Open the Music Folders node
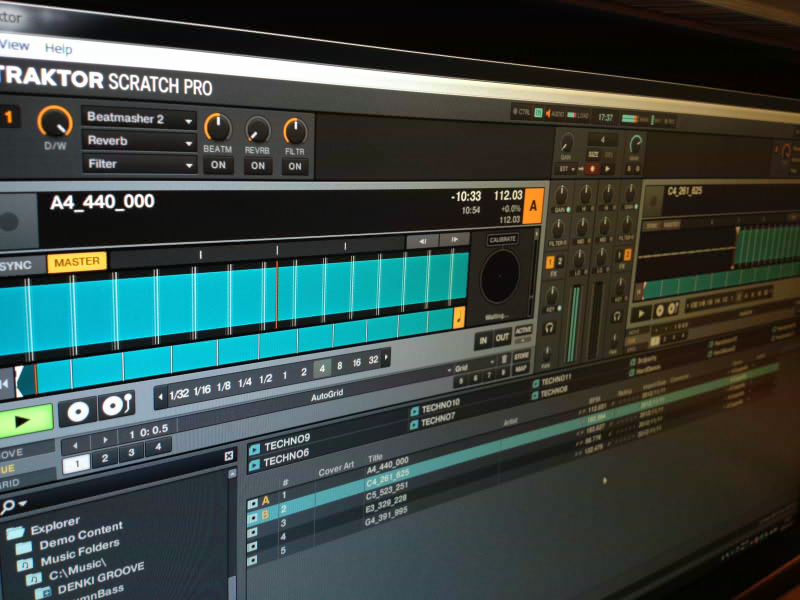This screenshot has height=600, width=800. point(80,553)
